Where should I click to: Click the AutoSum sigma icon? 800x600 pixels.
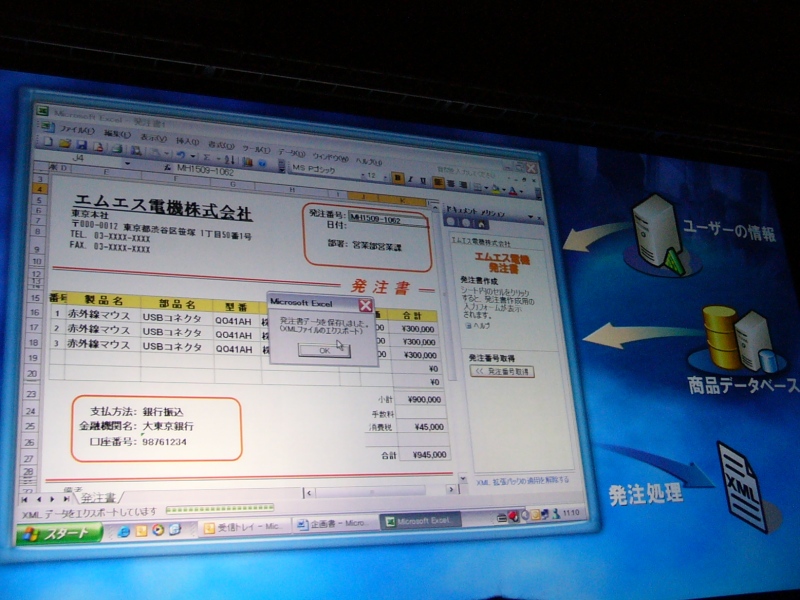207,157
